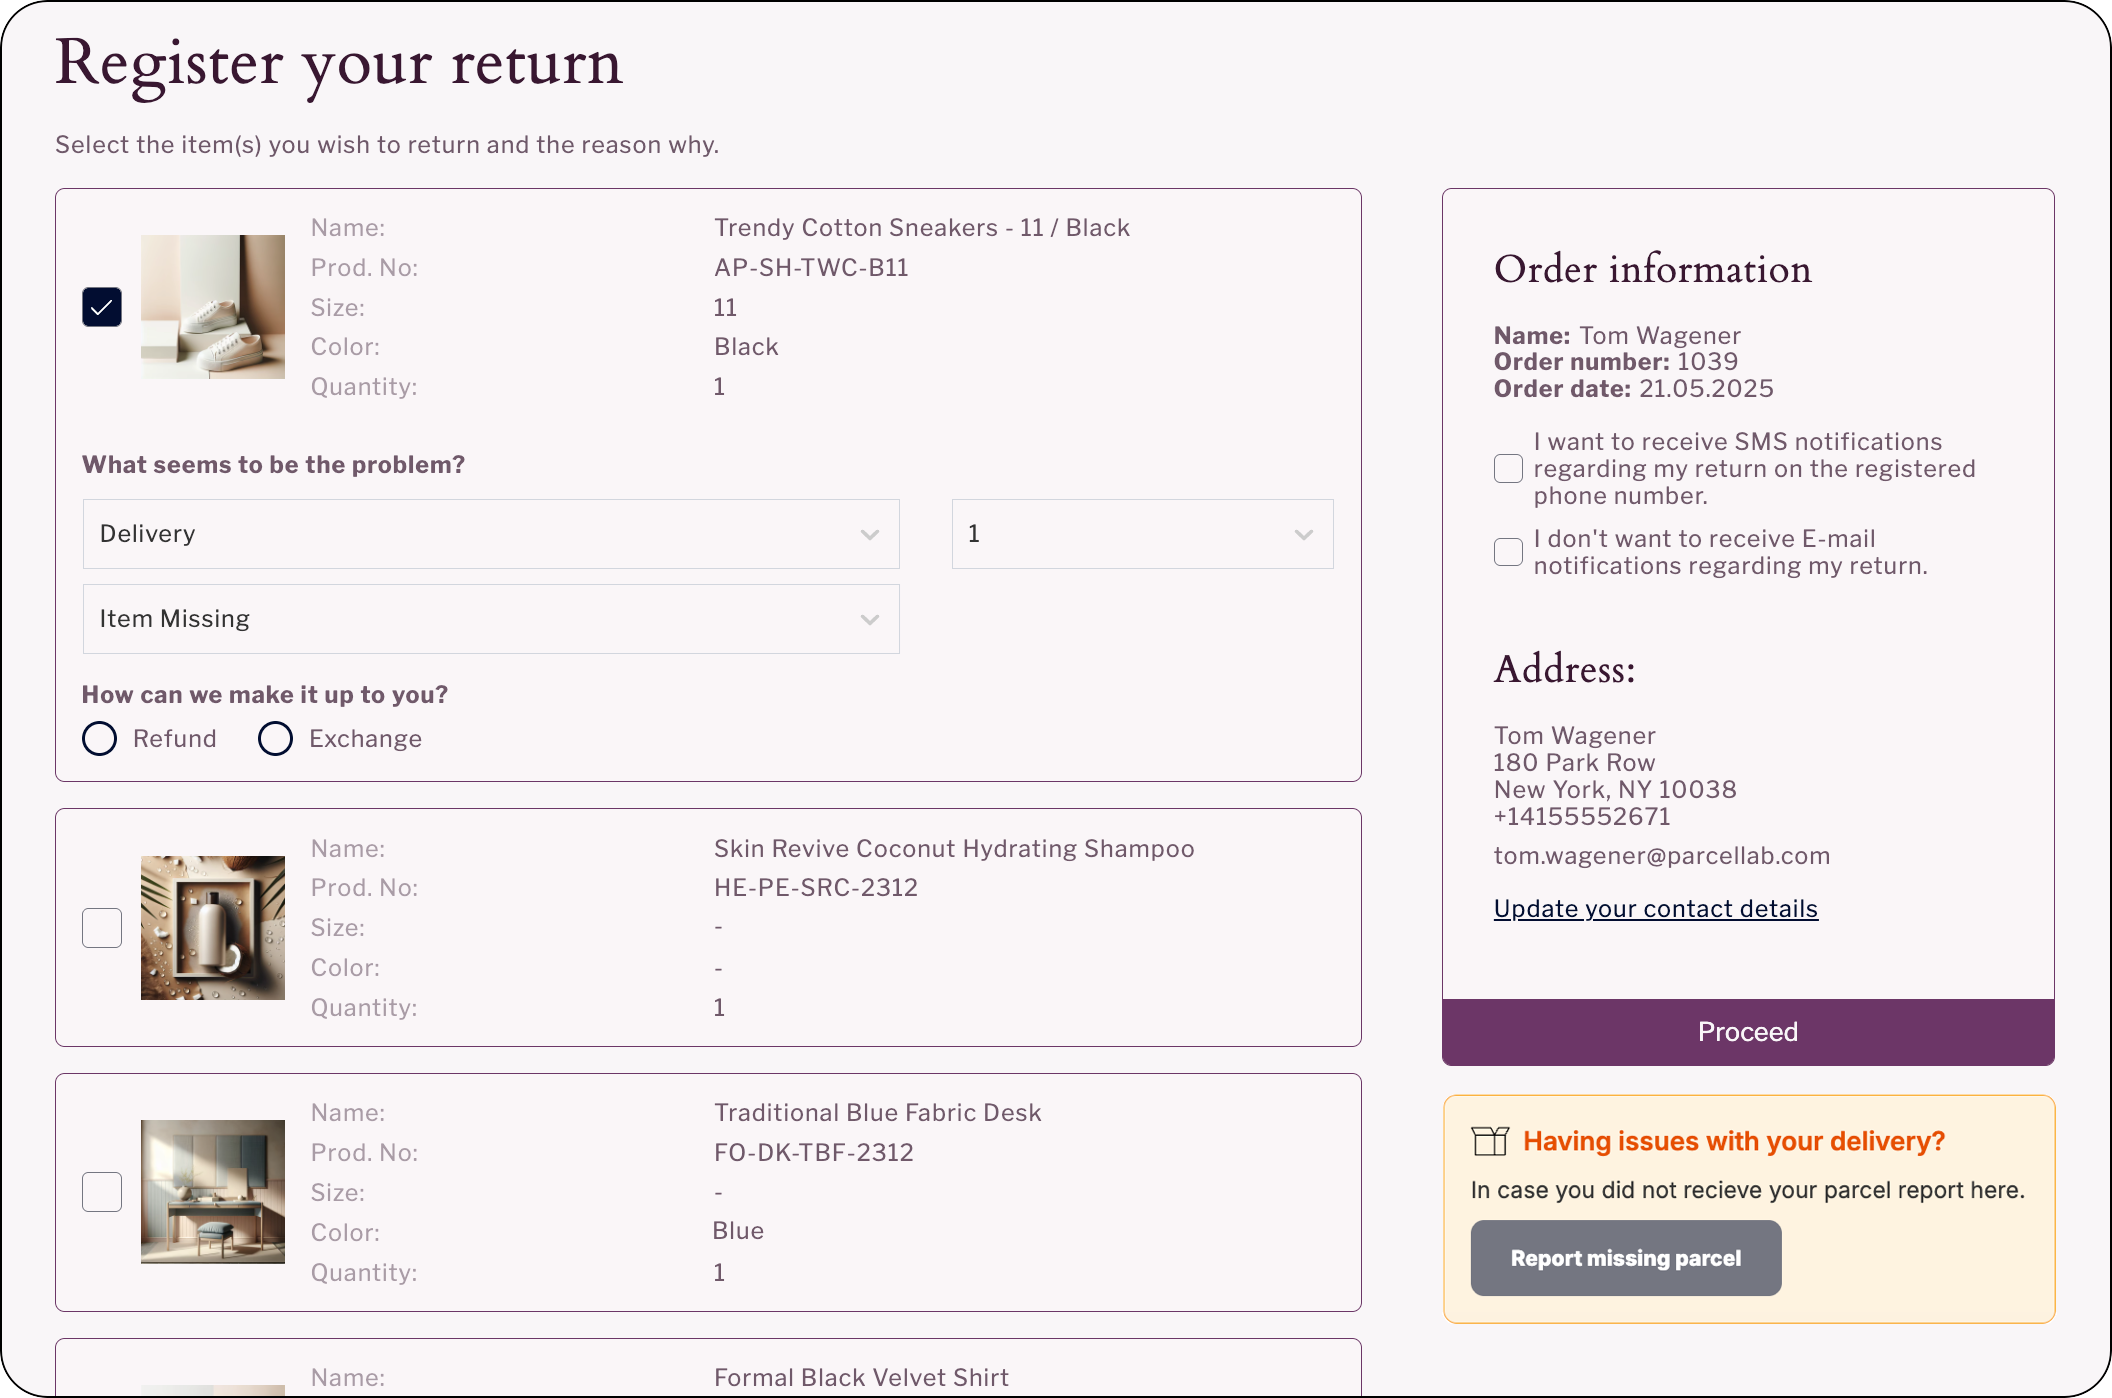Click the tom.wagener@parcellab.com email address

coord(1661,856)
